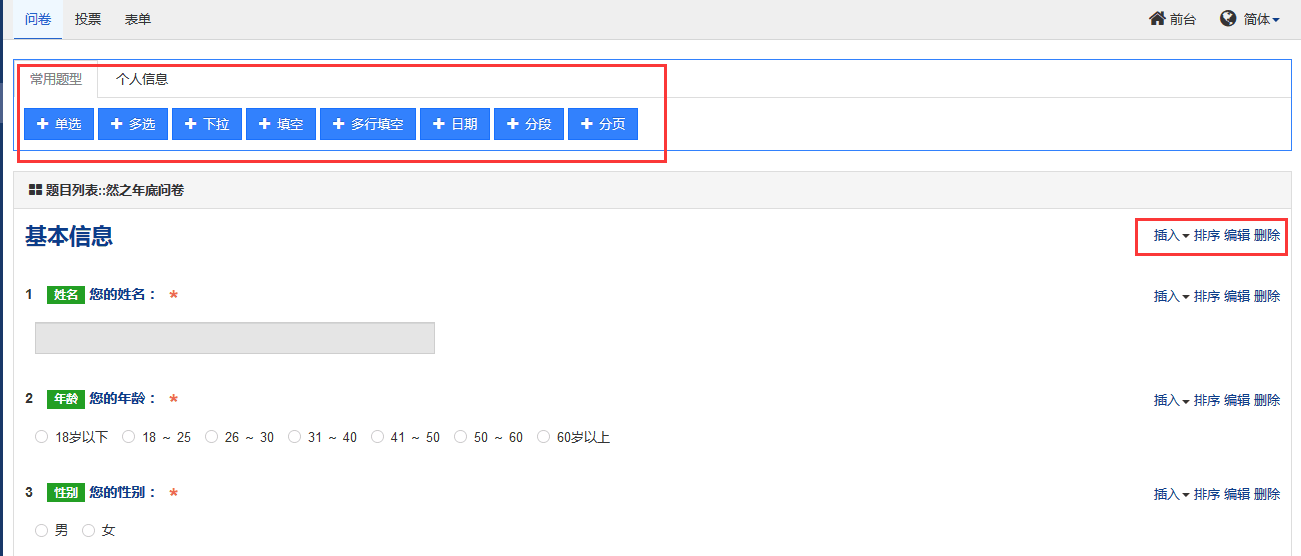Viewport: 1301px width, 556px height.
Task: Add a 多选 question
Action: [133, 124]
